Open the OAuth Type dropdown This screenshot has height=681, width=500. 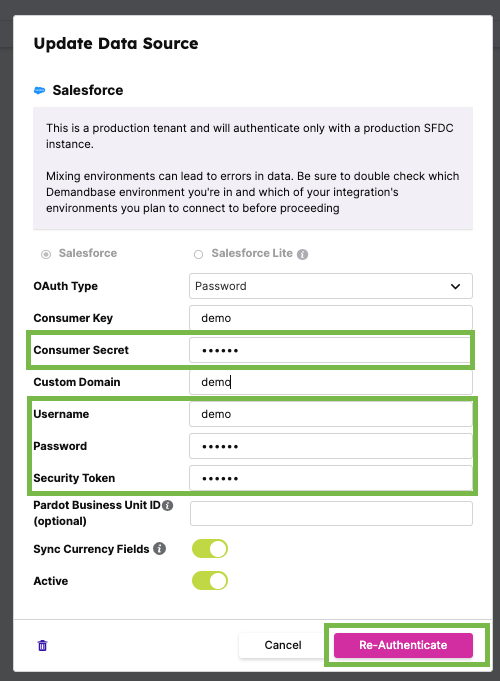(x=331, y=286)
